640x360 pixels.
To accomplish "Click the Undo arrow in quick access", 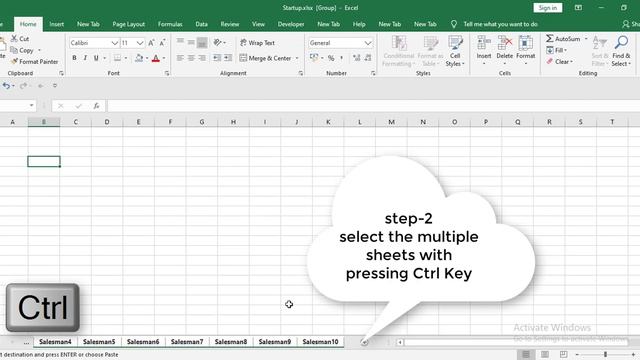I will click(x=6, y=86).
